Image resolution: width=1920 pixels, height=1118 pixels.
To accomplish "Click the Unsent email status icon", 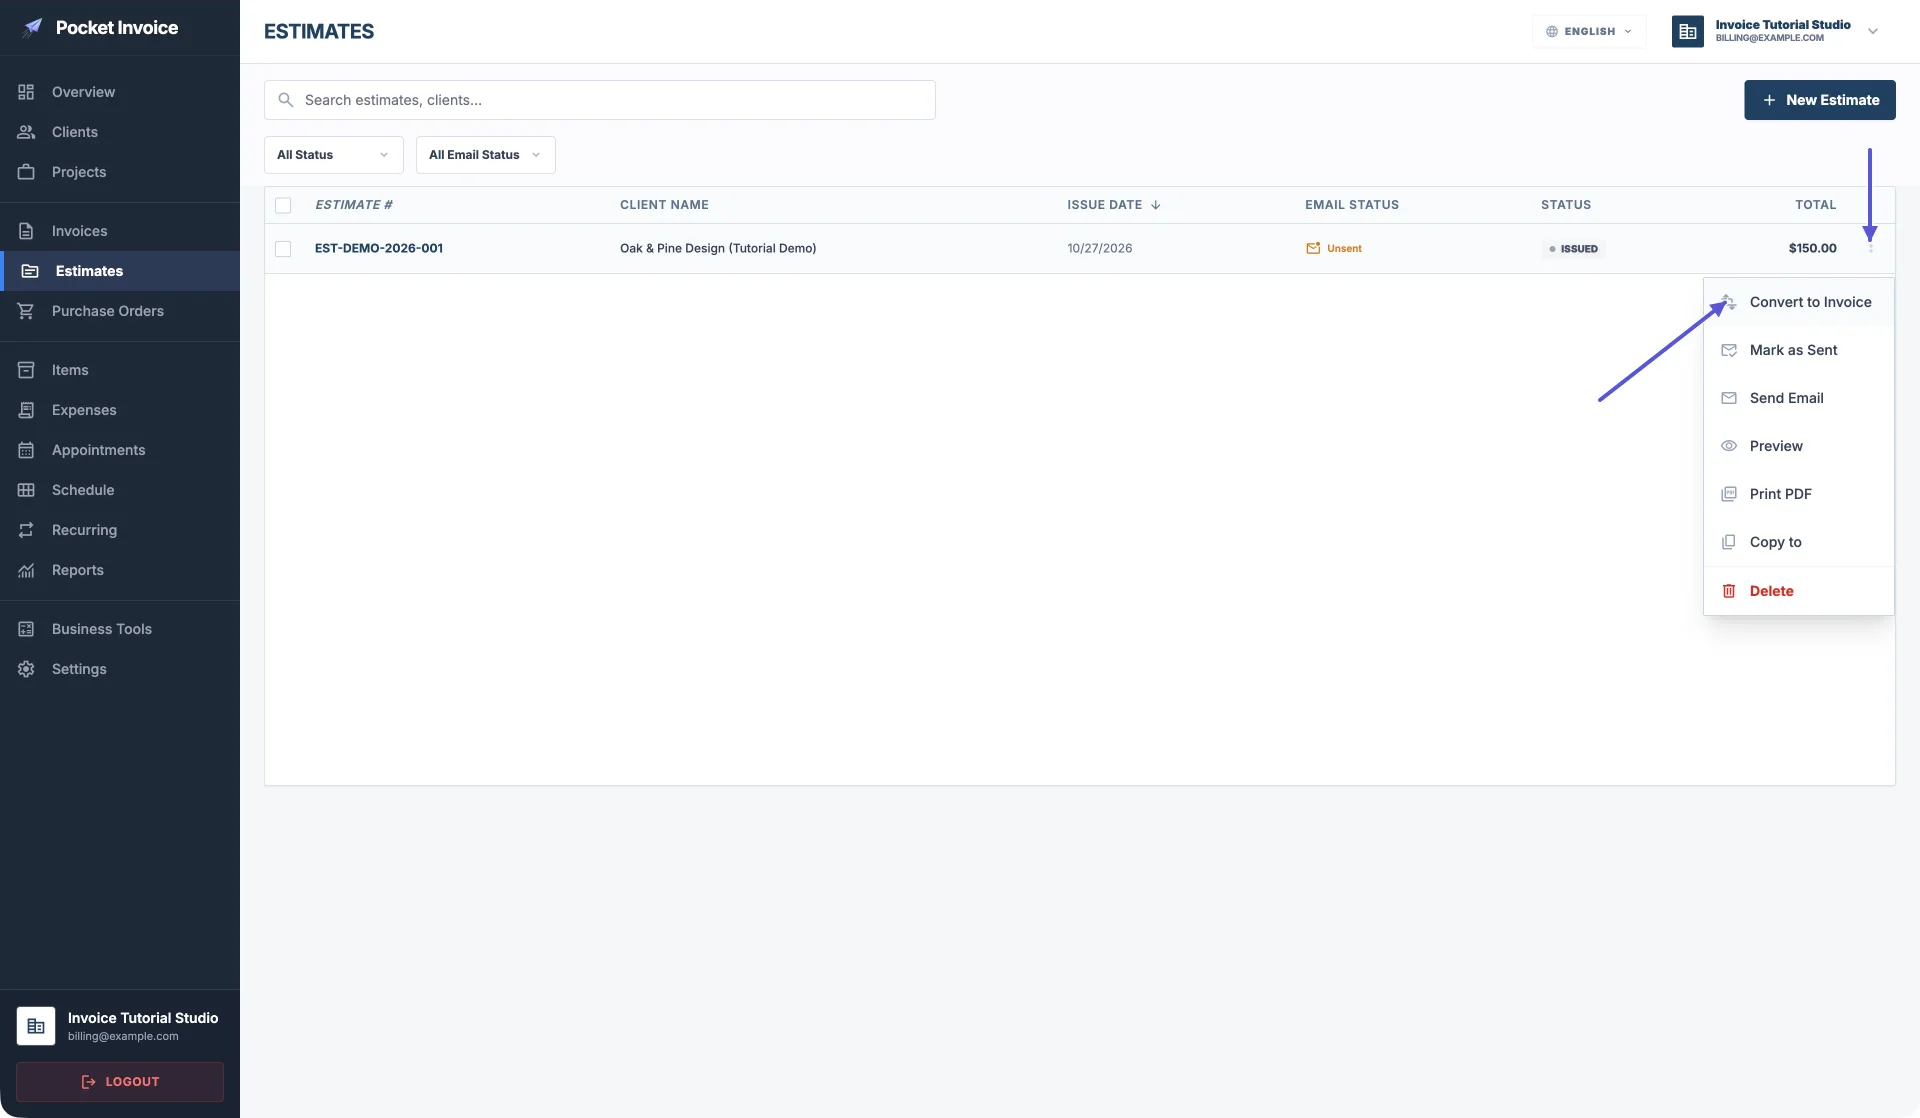I will click(1313, 248).
